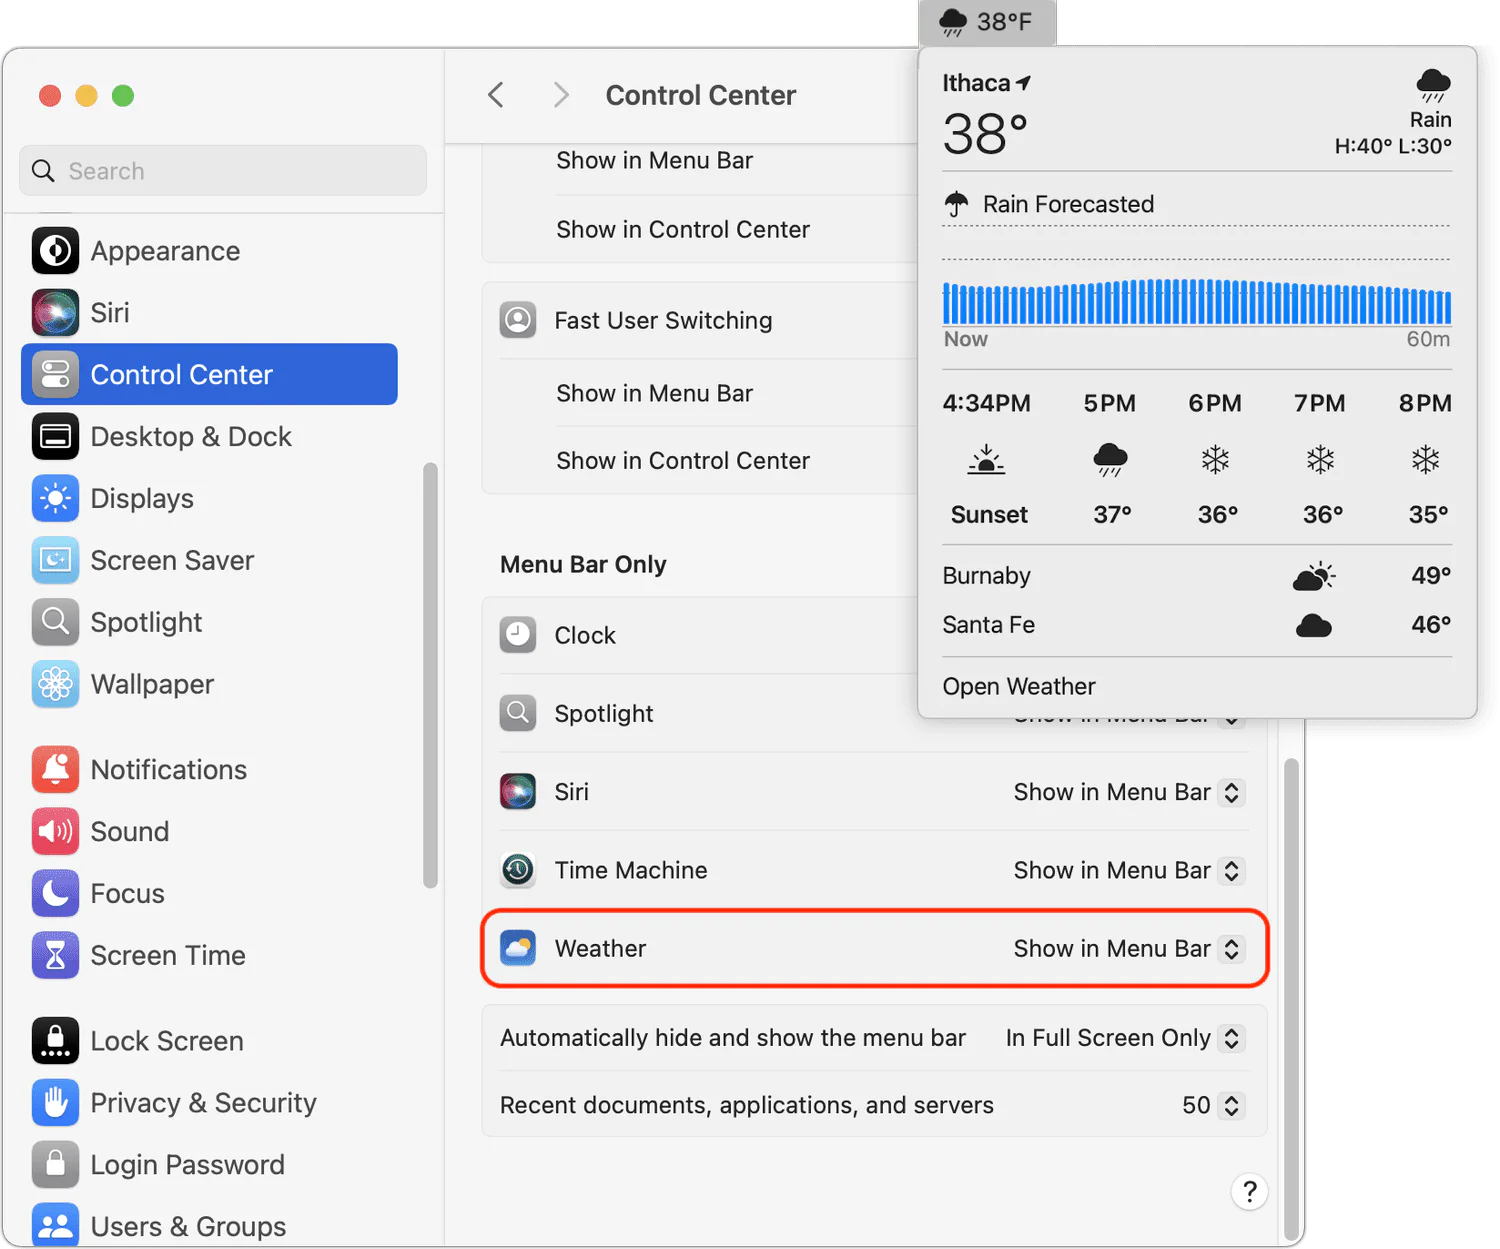1500x1249 pixels.
Task: Go forward with the right chevron button
Action: 561,95
